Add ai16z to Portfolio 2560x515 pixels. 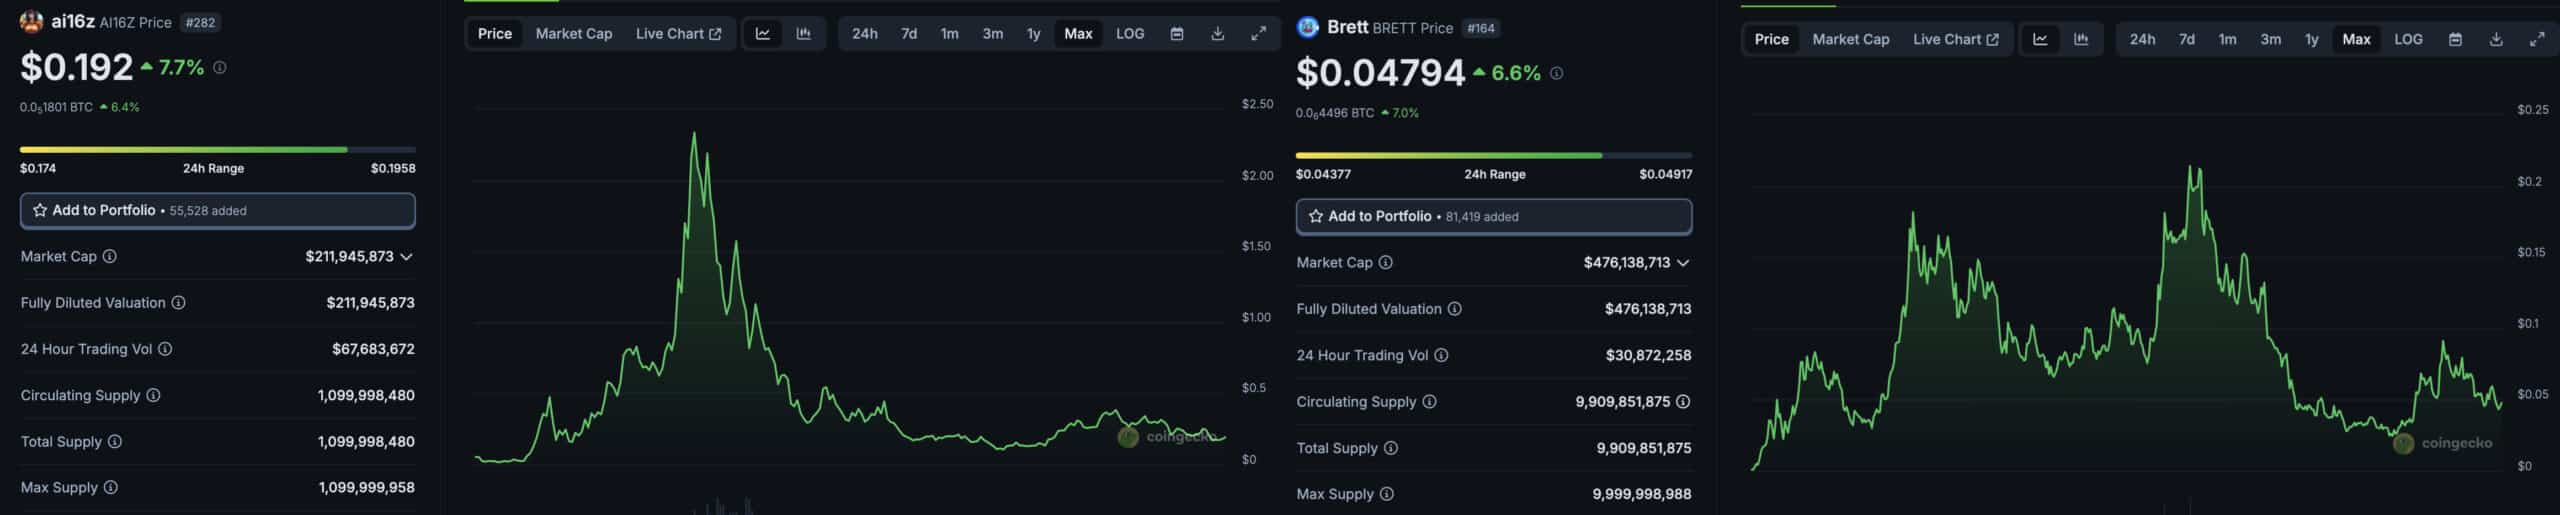tap(218, 210)
